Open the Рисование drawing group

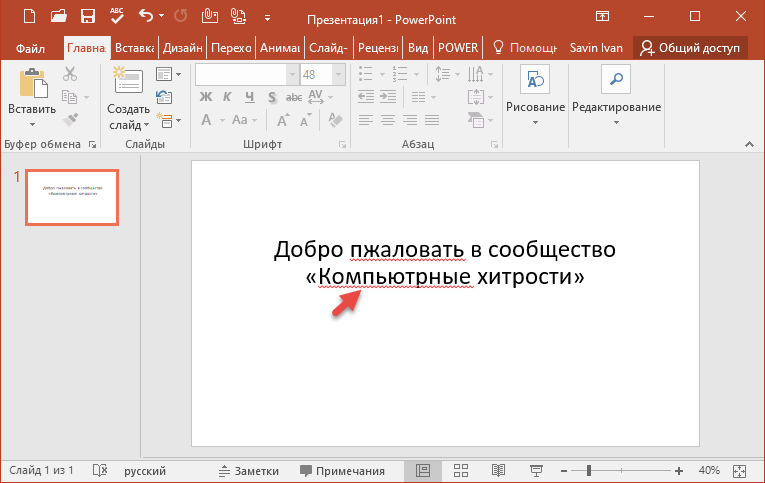[x=535, y=96]
